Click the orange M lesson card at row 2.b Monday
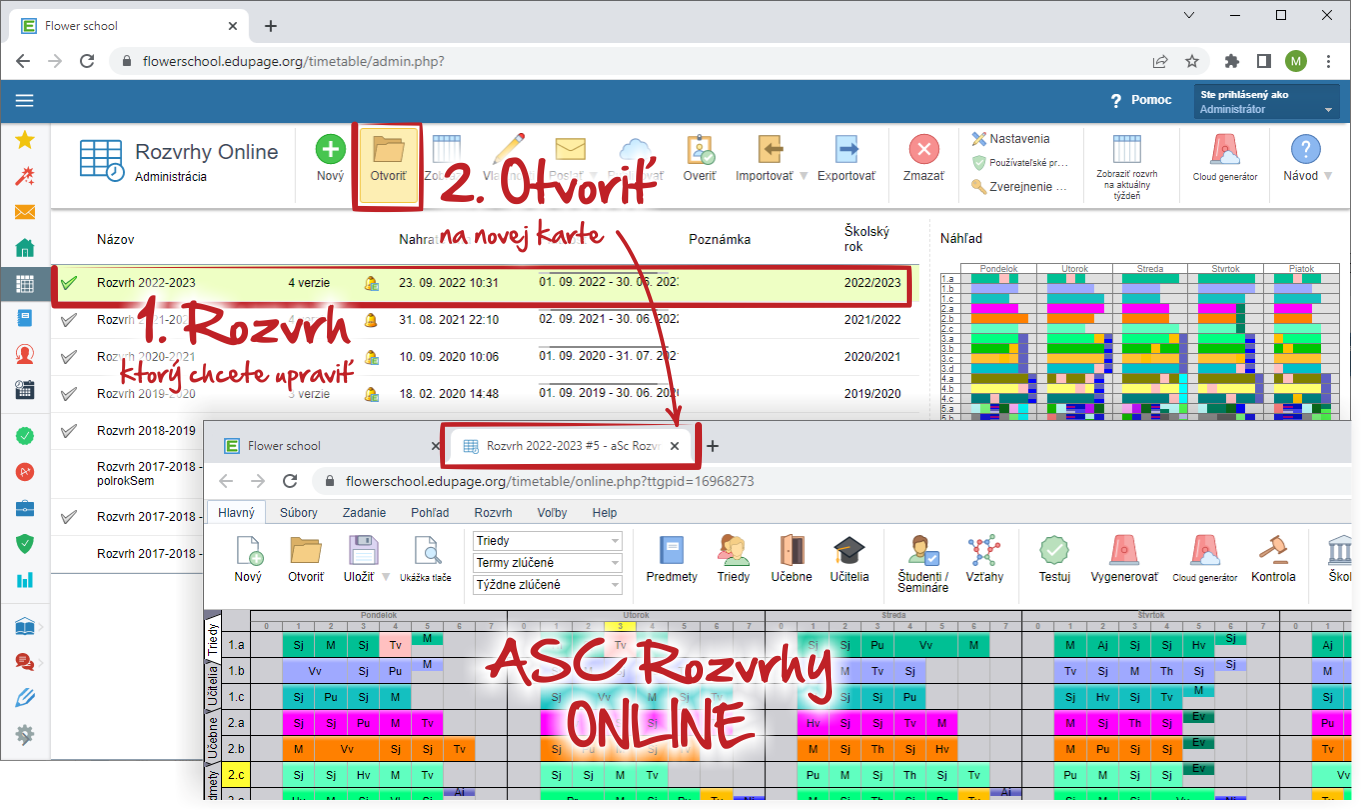Viewport: 1362px width, 811px height. 298,749
